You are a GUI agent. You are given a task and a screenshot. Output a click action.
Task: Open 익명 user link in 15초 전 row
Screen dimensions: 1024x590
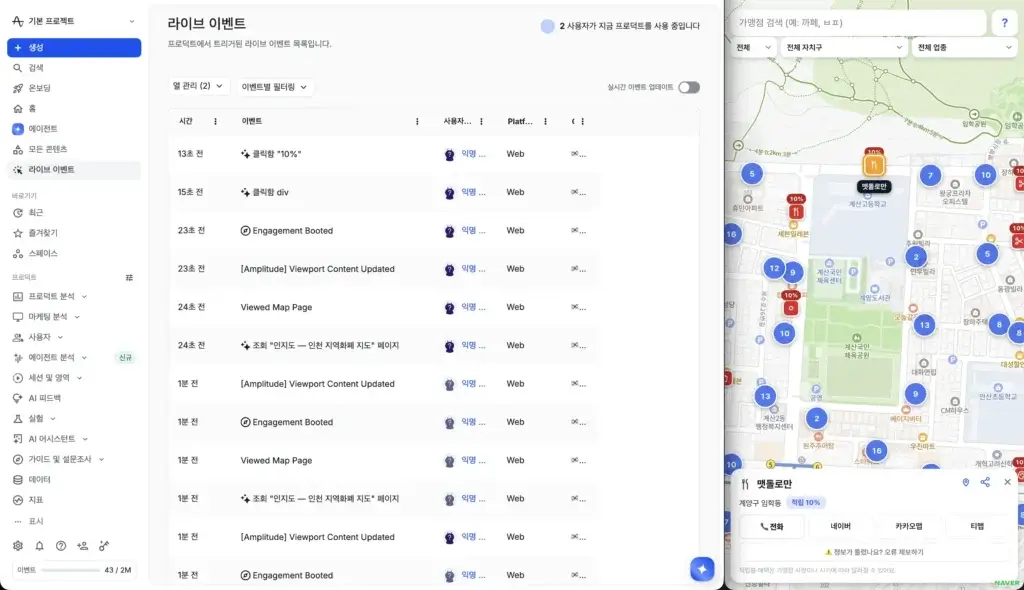point(473,192)
